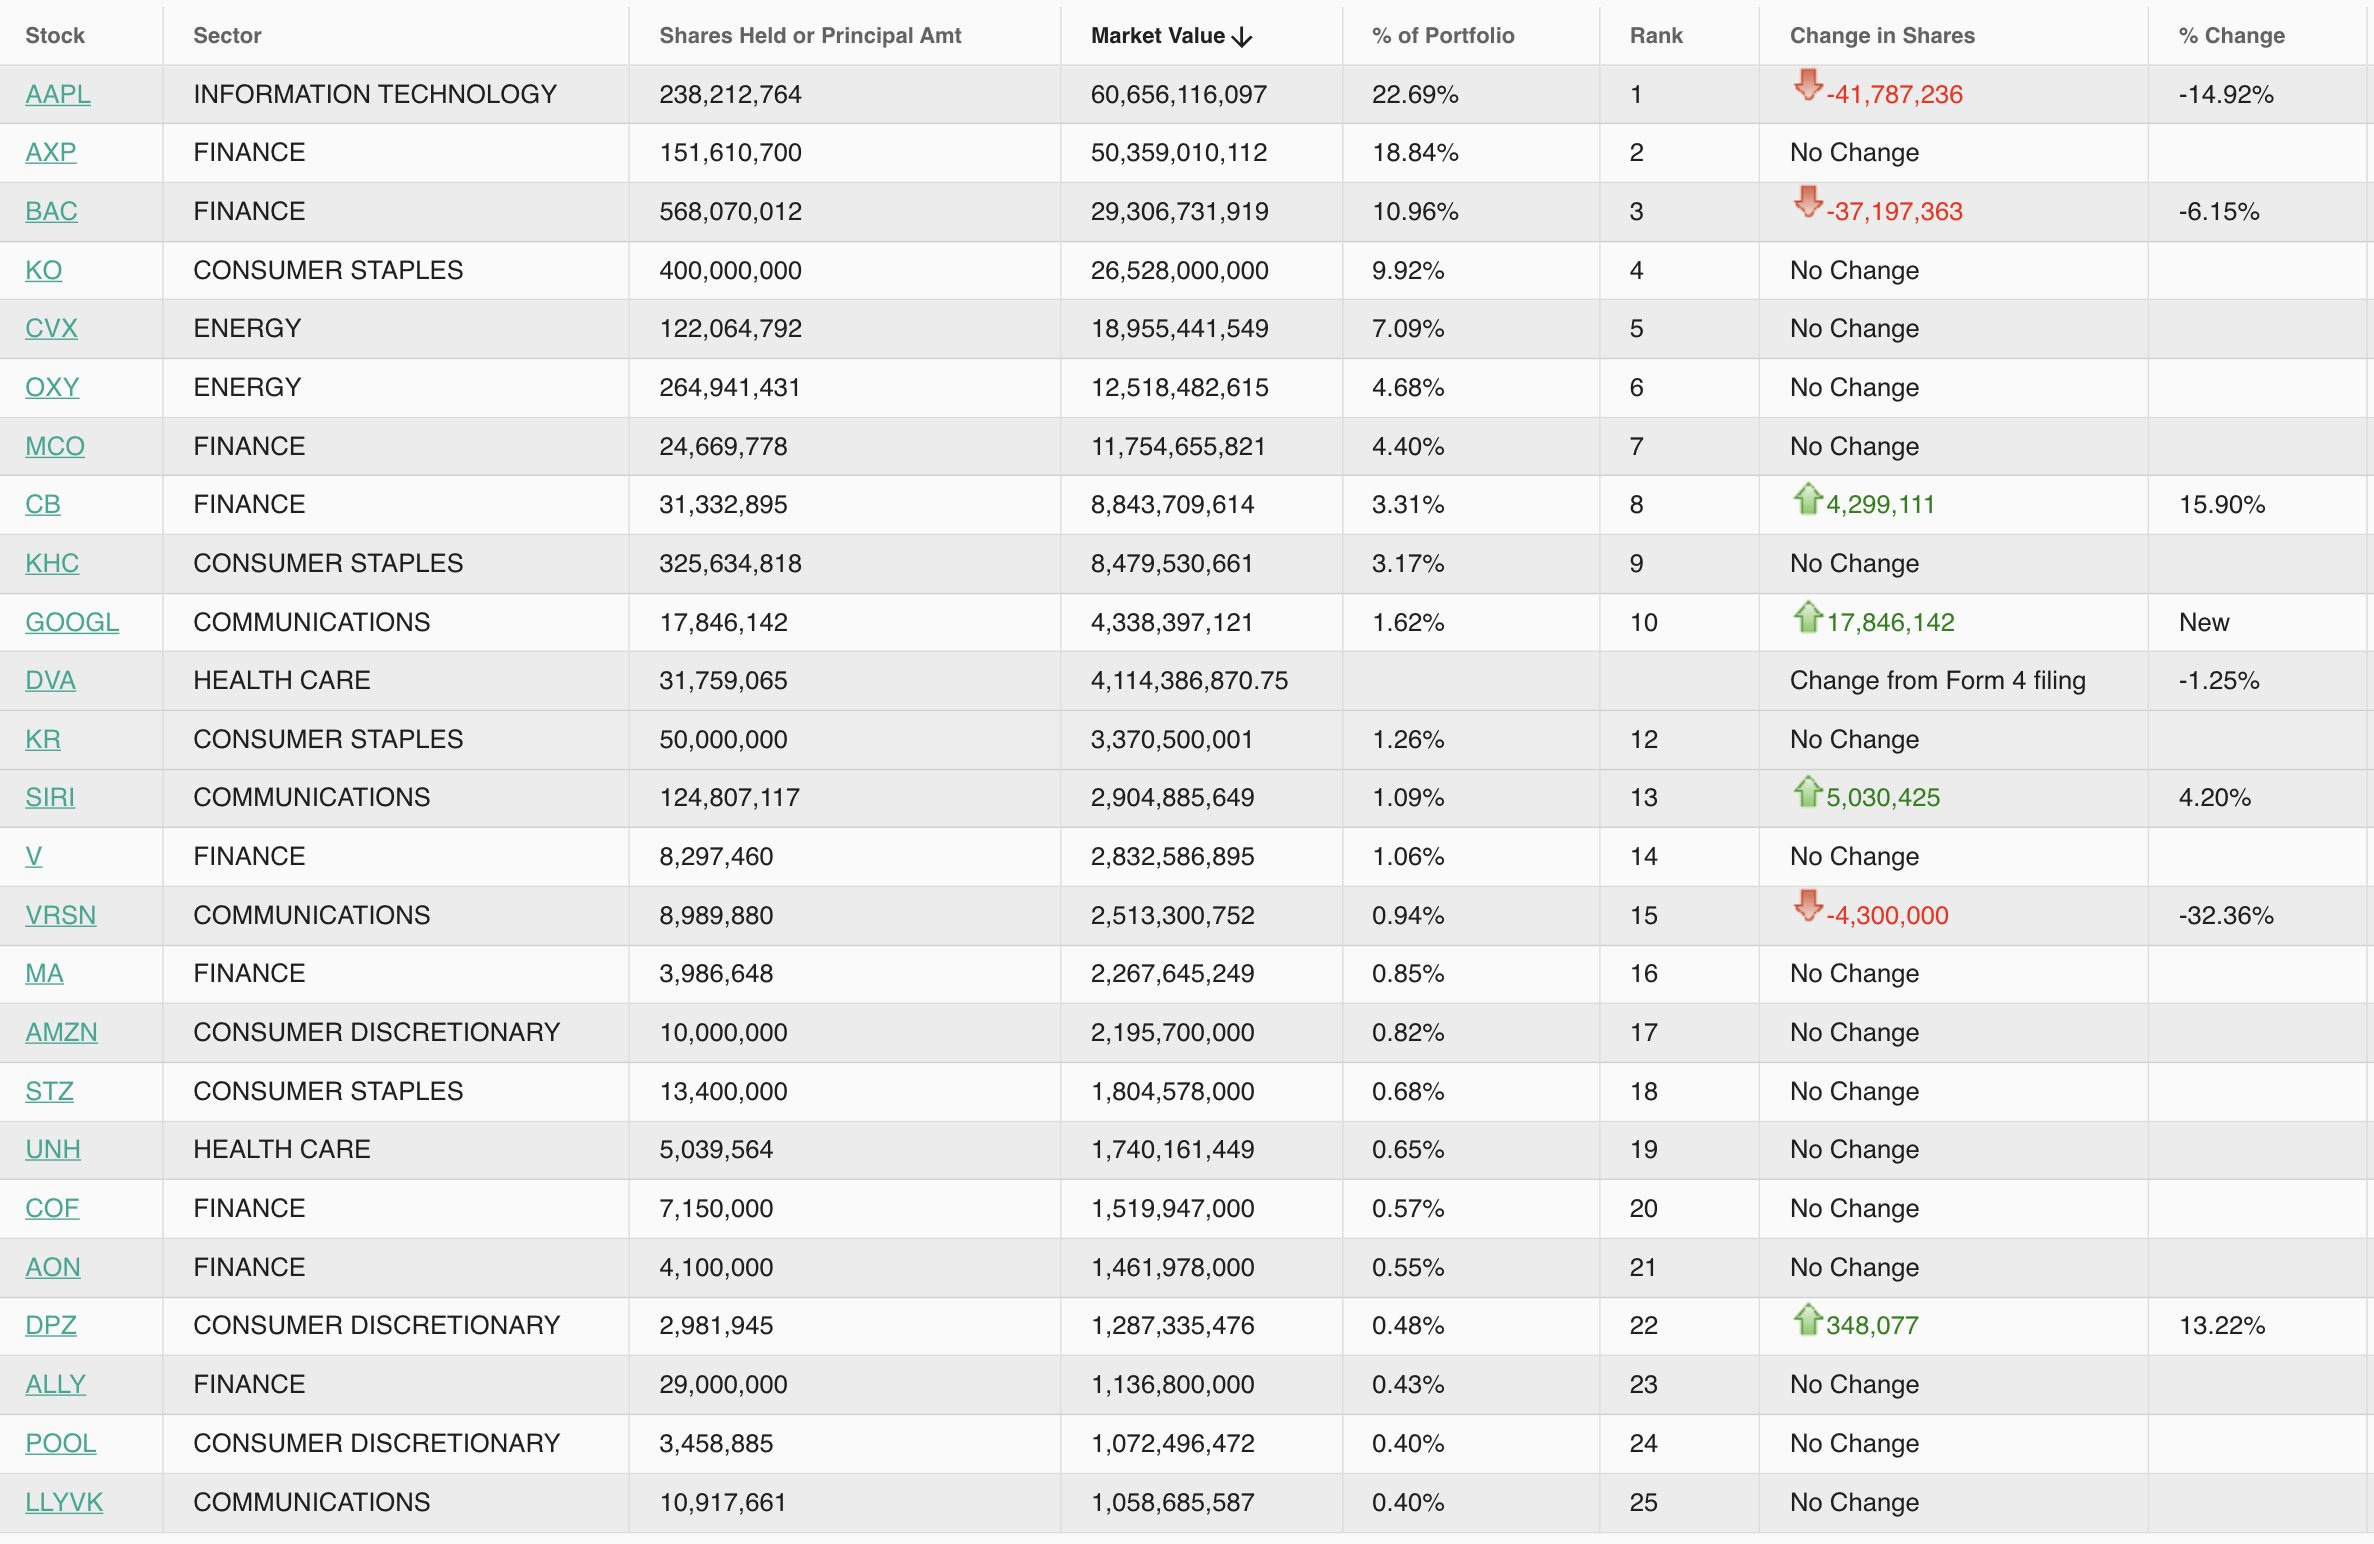Click the green up arrow in SIRI row
Image resolution: width=2374 pixels, height=1544 pixels.
(1807, 791)
